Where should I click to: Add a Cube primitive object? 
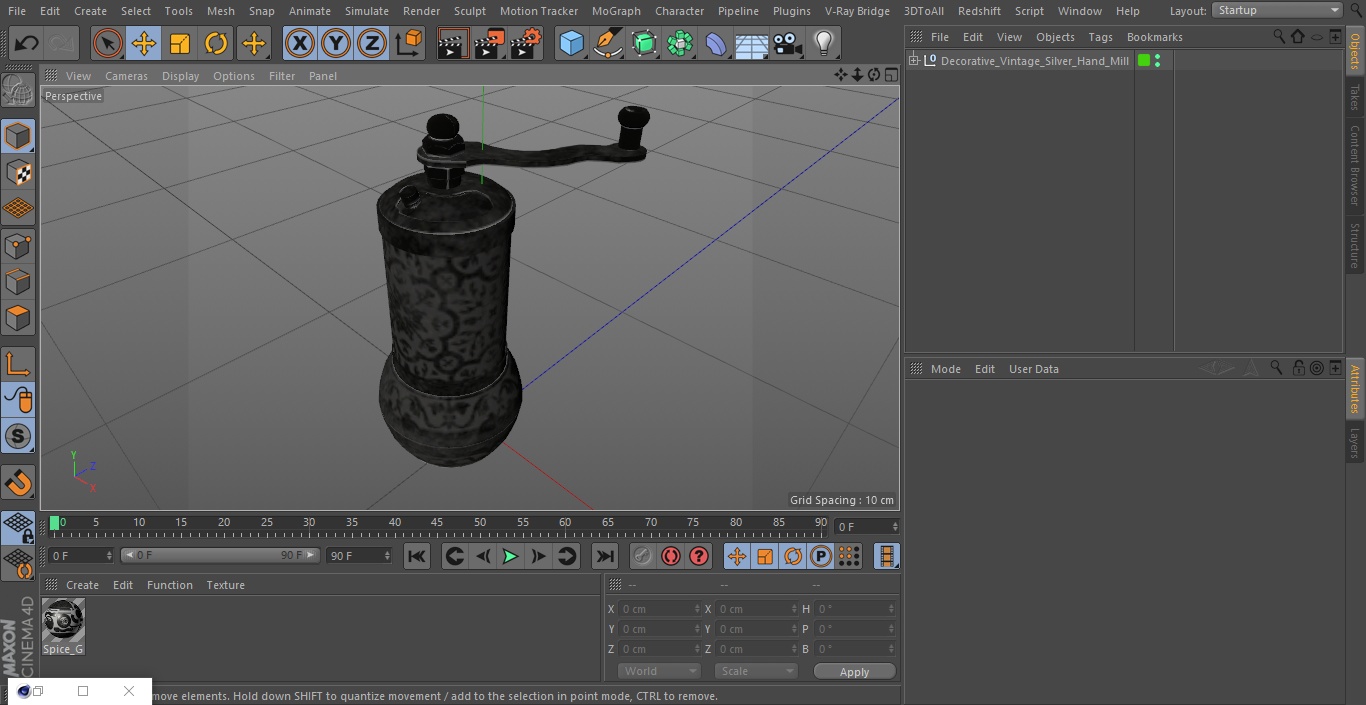tap(571, 43)
